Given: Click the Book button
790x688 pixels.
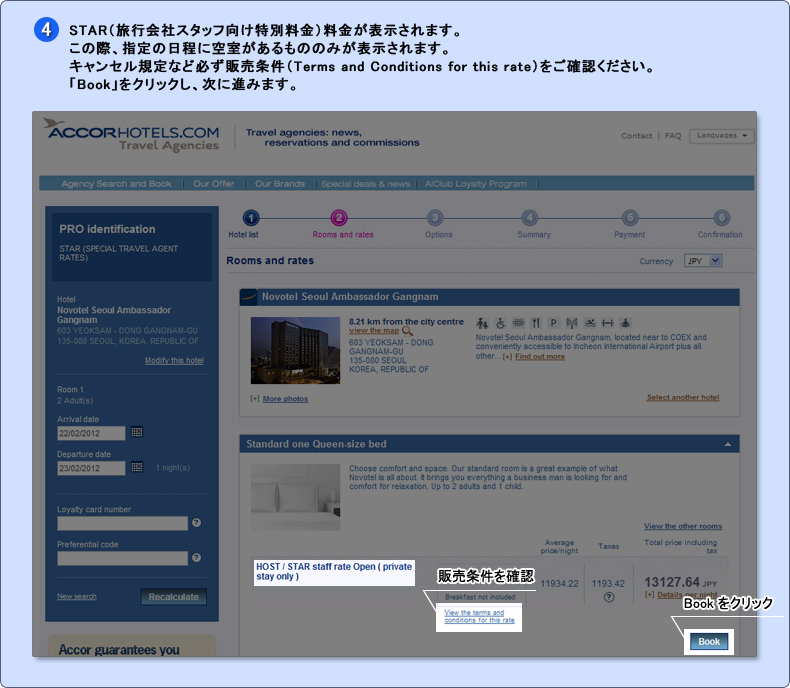Looking at the screenshot, I should click(709, 642).
